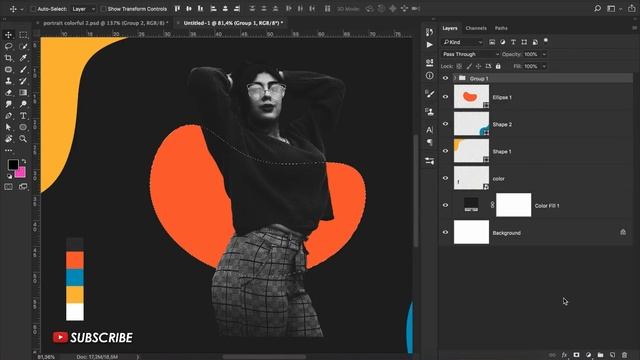Open the Auto-Select Layer dropdown
The height and width of the screenshot is (360, 640).
(x=83, y=9)
